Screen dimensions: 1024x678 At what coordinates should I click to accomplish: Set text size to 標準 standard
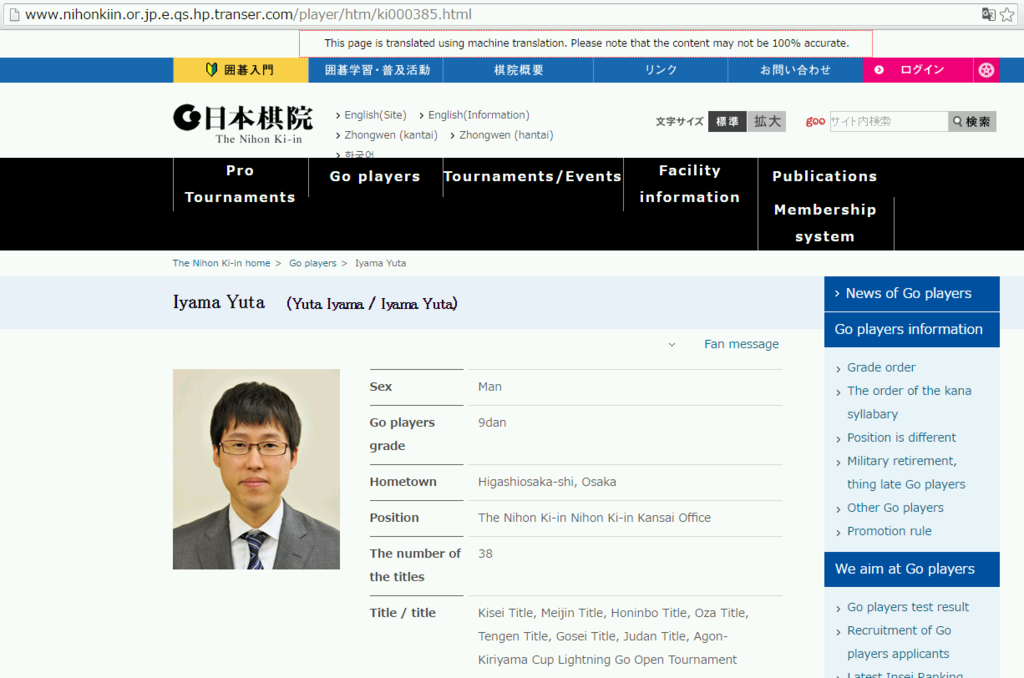[x=727, y=121]
